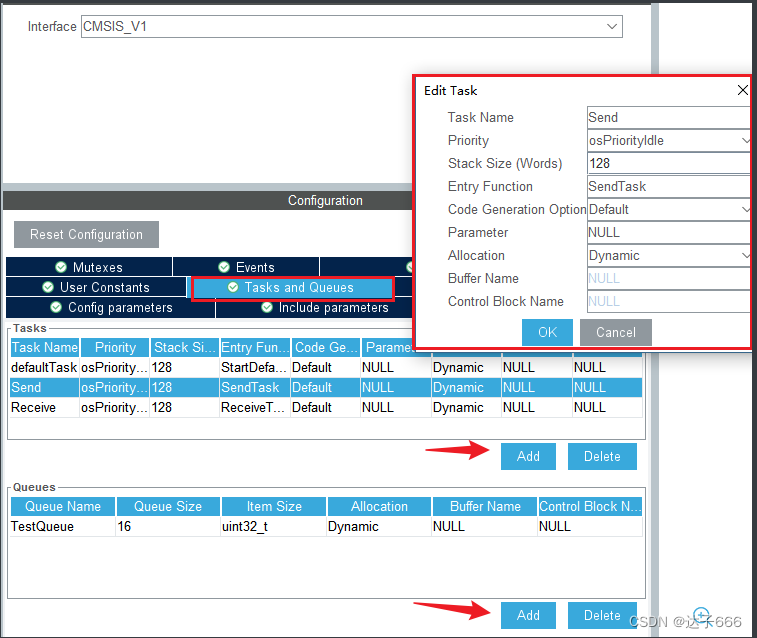Click the Mutexes green check icon

coord(61,267)
